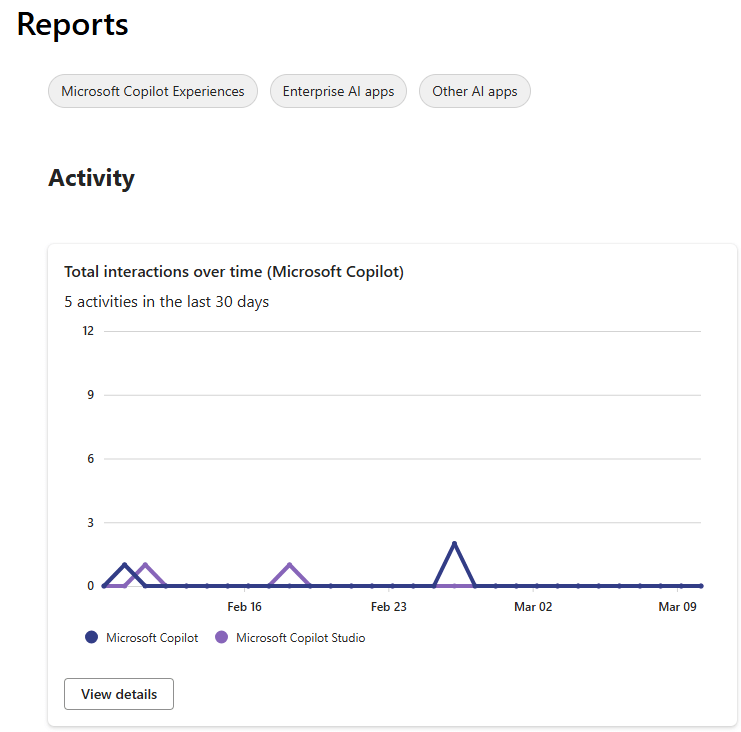The width and height of the screenshot is (741, 732).
Task: Click the highest dark blue peak at value 2
Action: [454, 544]
